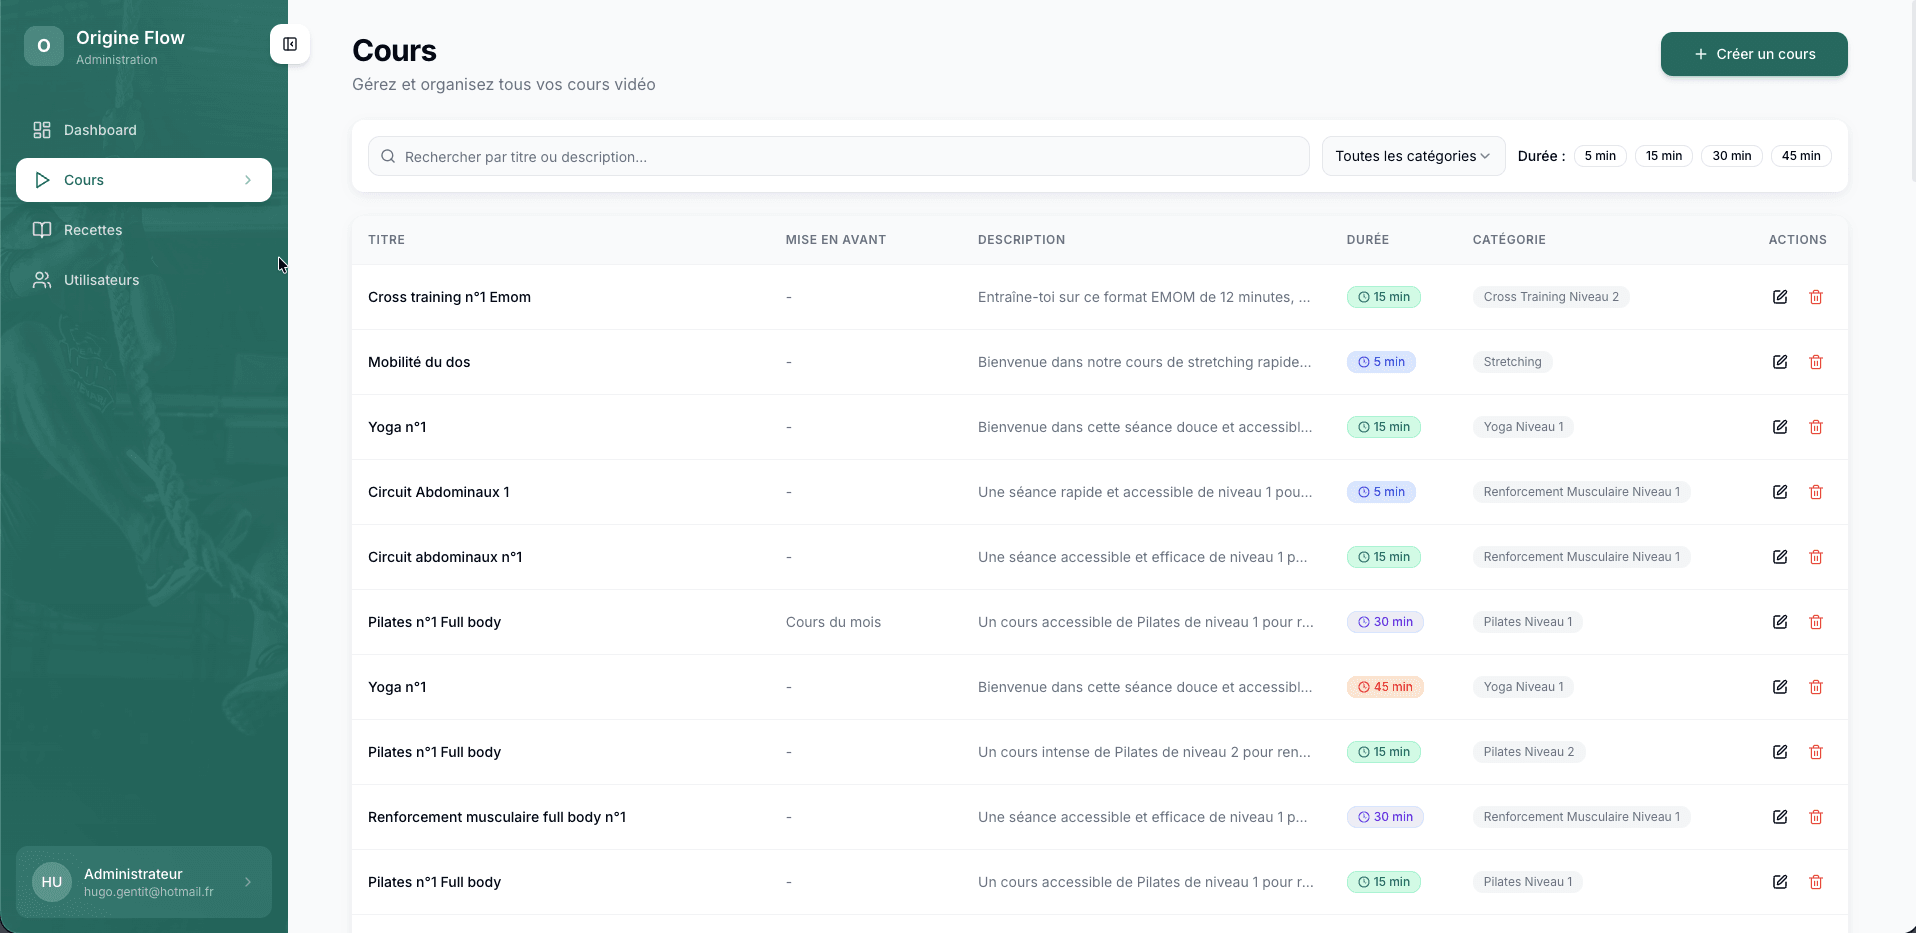Delete the Mobilité du dos course
The width and height of the screenshot is (1916, 933).
(x=1816, y=362)
